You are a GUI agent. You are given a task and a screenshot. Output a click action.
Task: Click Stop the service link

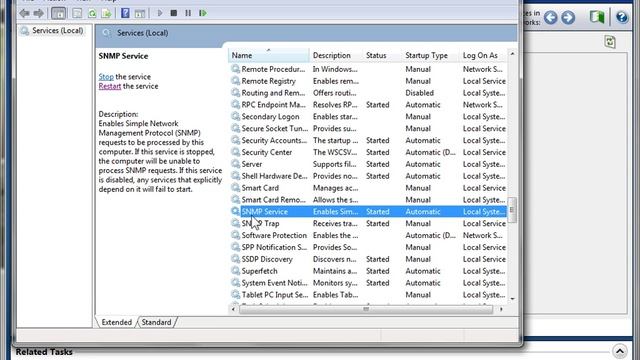[106, 77]
